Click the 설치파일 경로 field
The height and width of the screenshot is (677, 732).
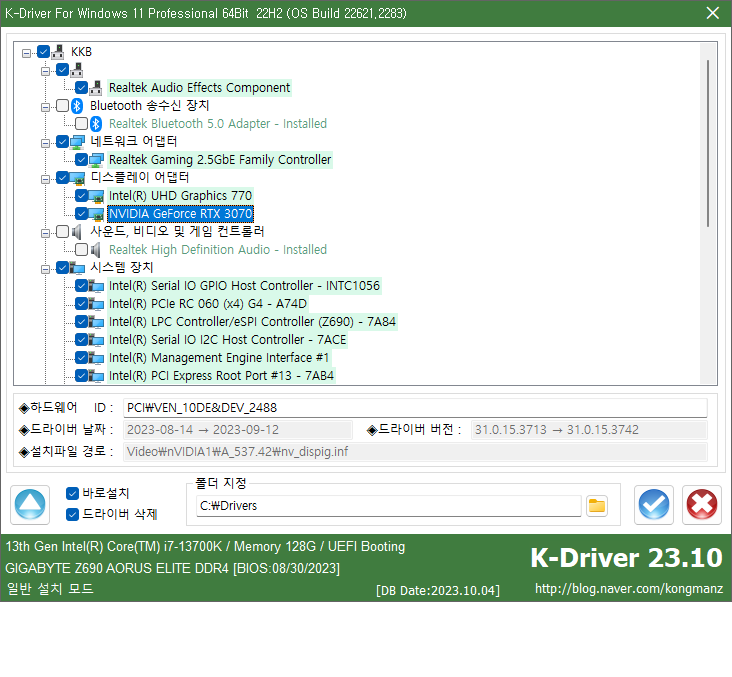click(x=415, y=452)
